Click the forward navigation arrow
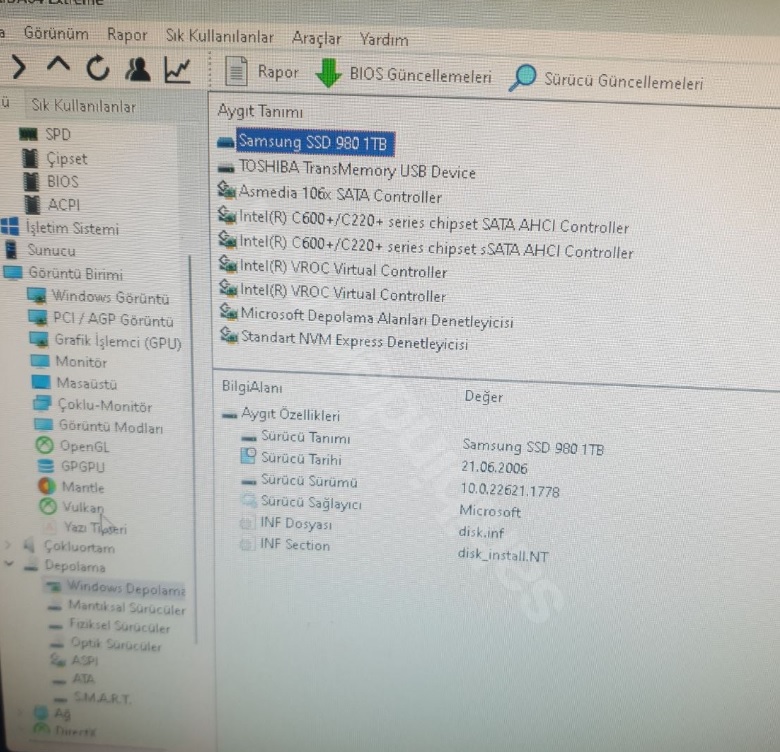This screenshot has width=780, height=752. (x=17, y=67)
